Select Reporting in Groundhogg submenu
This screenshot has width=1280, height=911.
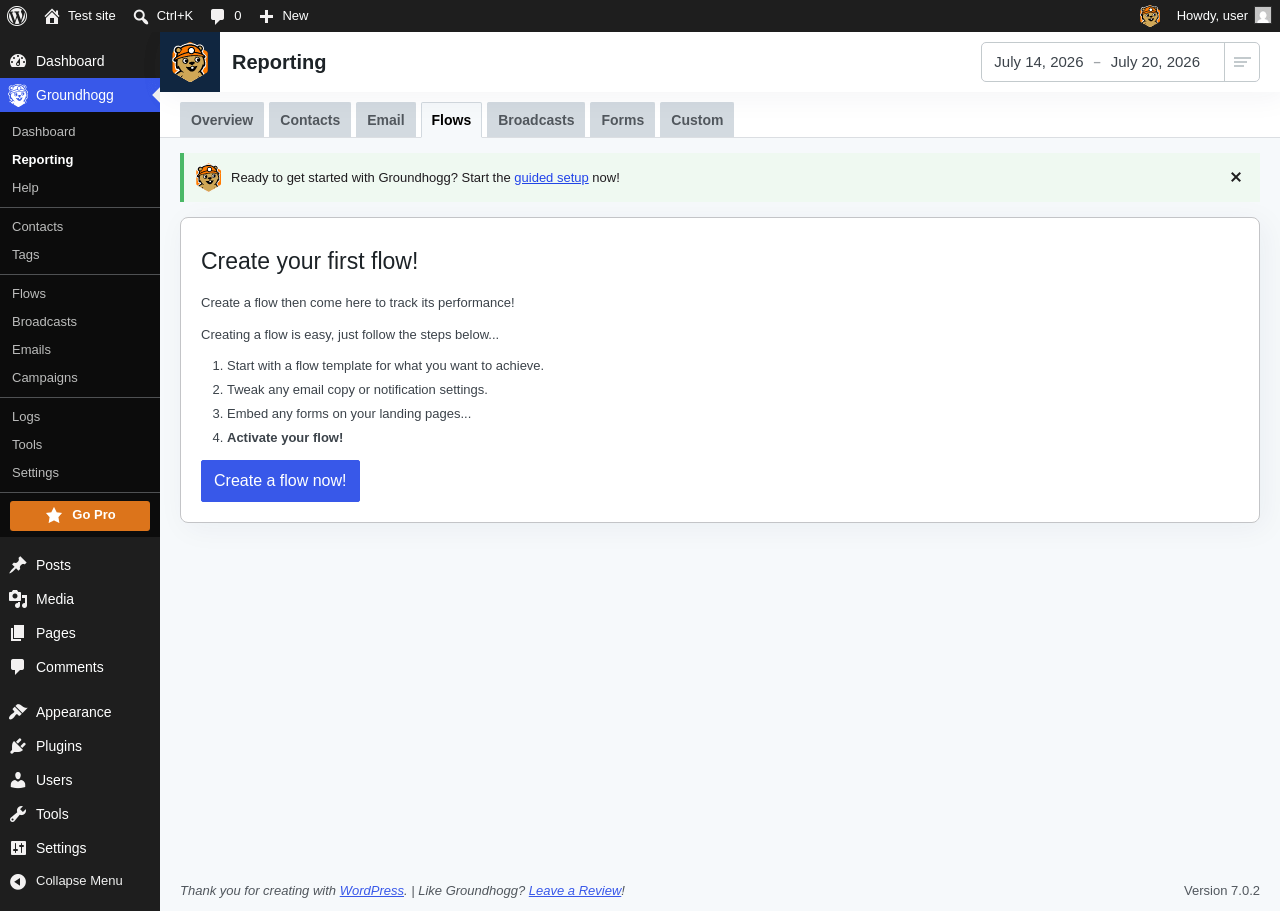click(x=80, y=160)
